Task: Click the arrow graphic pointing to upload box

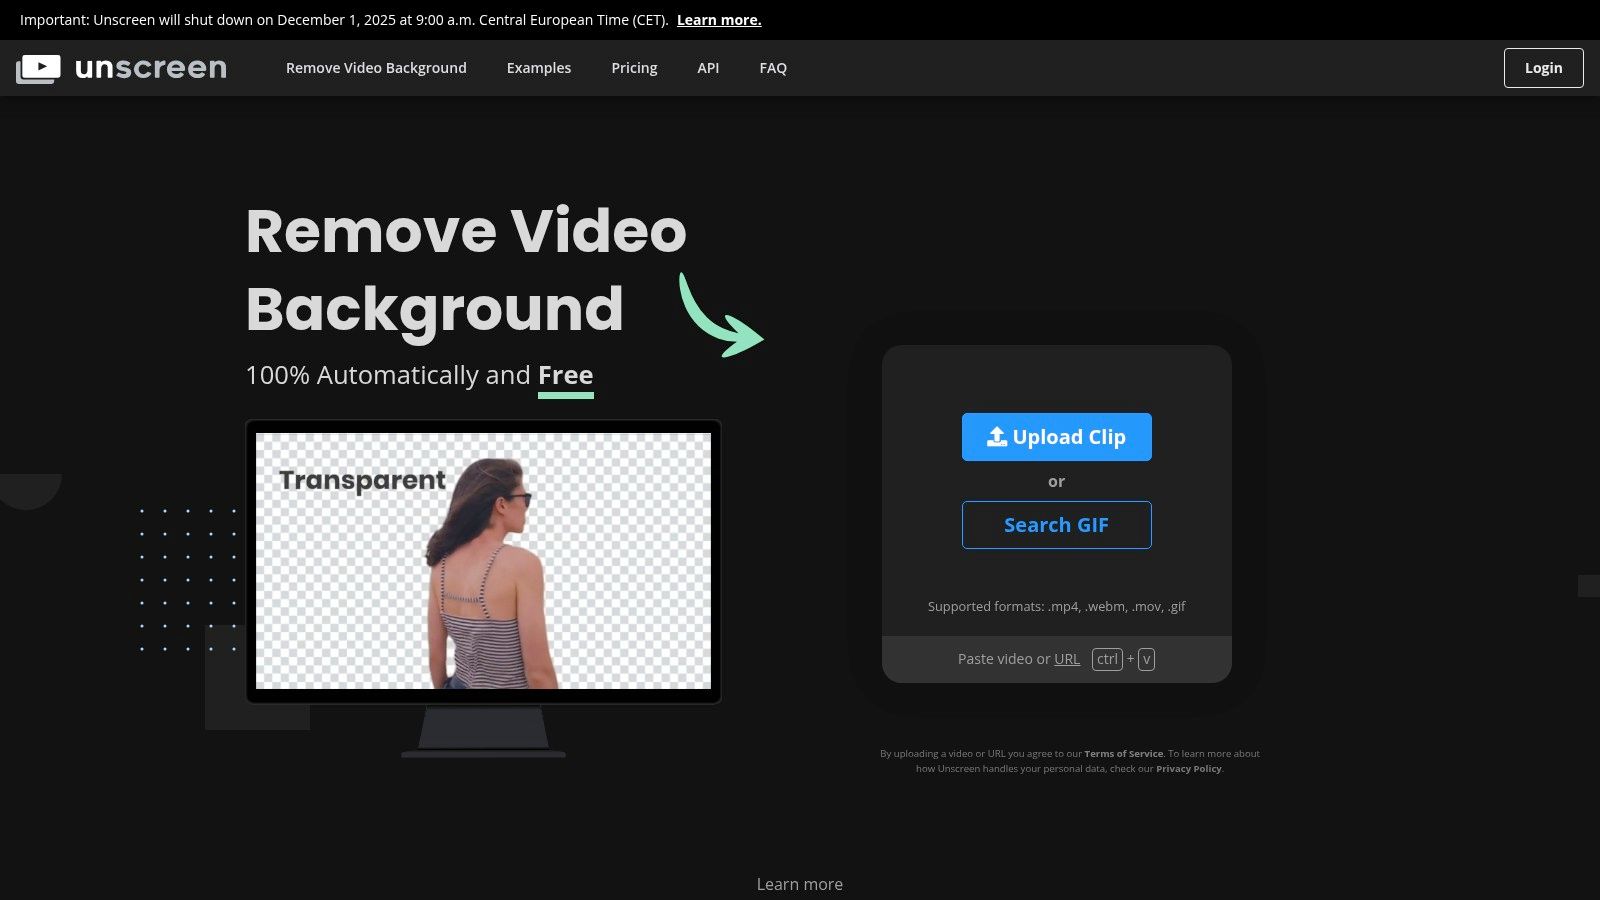Action: pyautogui.click(x=720, y=315)
